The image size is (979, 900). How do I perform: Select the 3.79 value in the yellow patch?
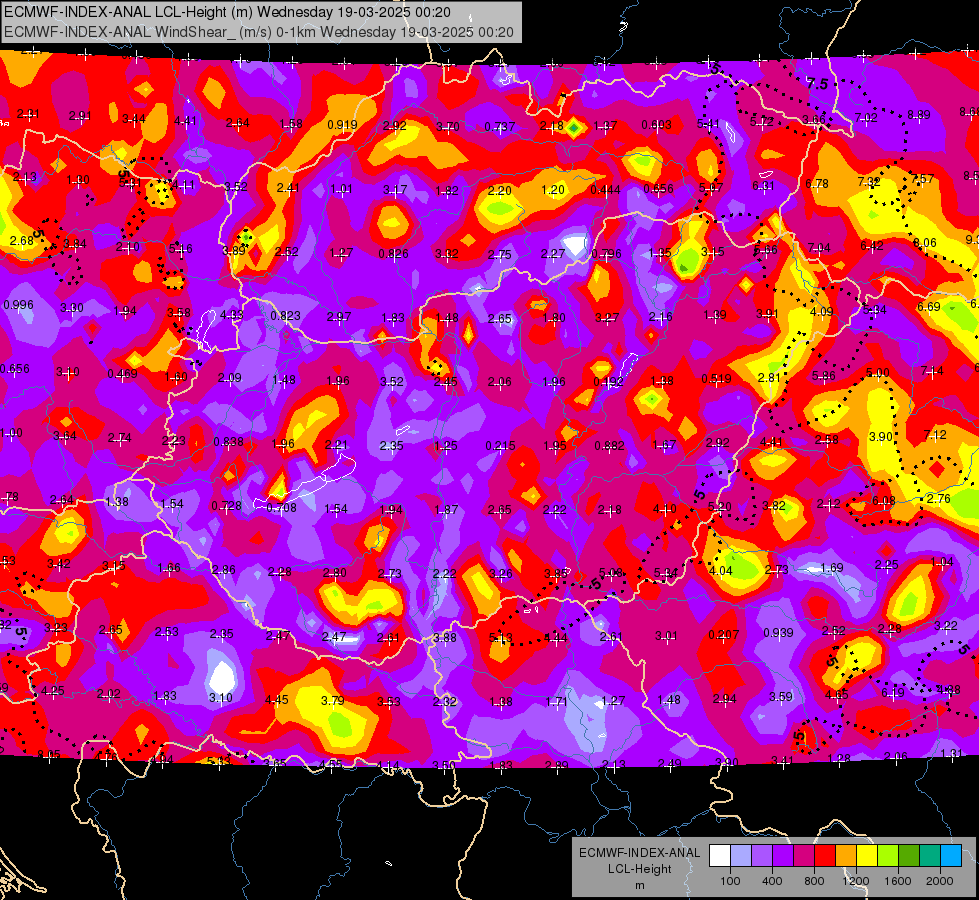pos(333,701)
